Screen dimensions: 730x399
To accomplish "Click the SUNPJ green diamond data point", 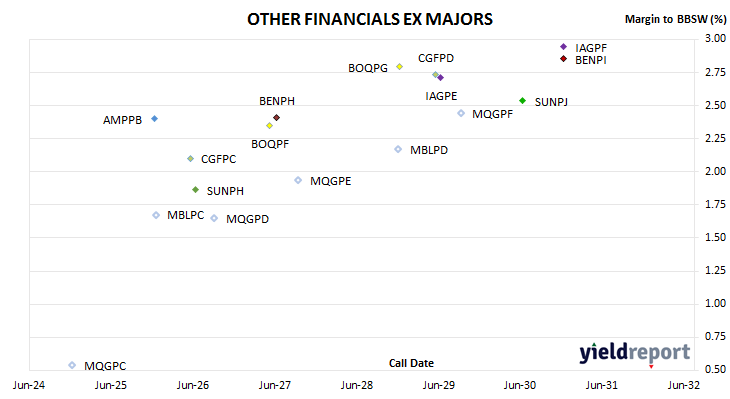I will (x=522, y=101).
